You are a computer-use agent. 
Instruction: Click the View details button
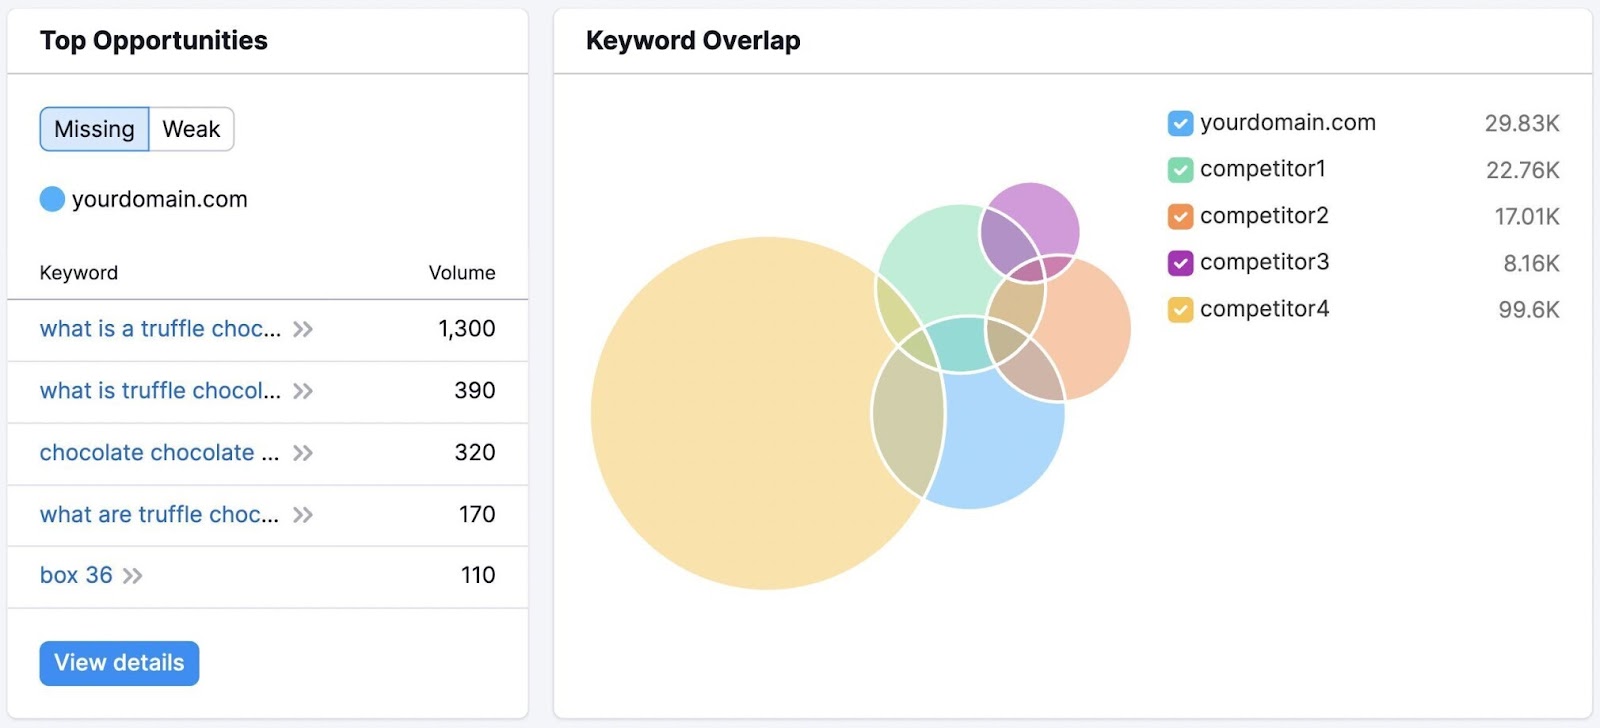[118, 663]
